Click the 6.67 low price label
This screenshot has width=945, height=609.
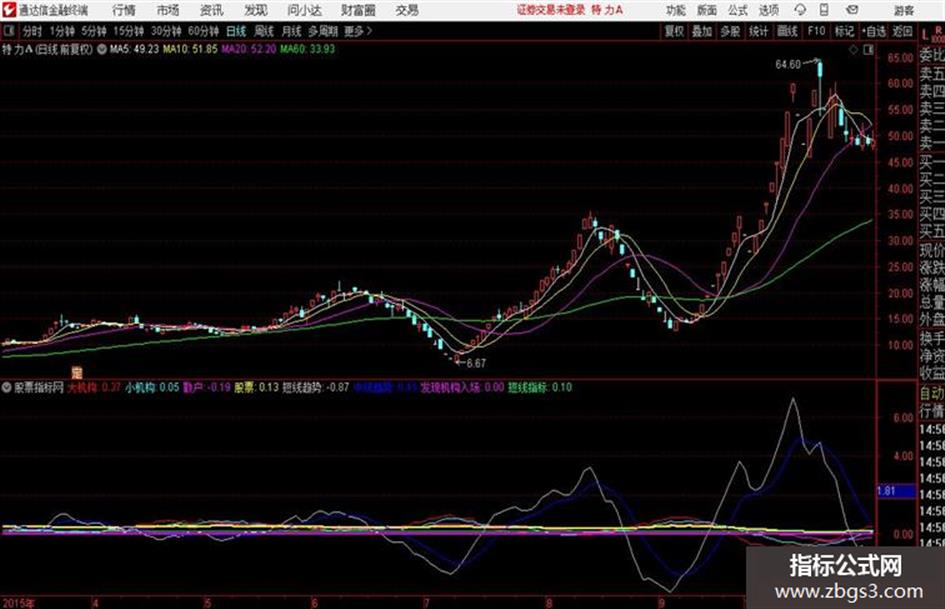[x=476, y=364]
